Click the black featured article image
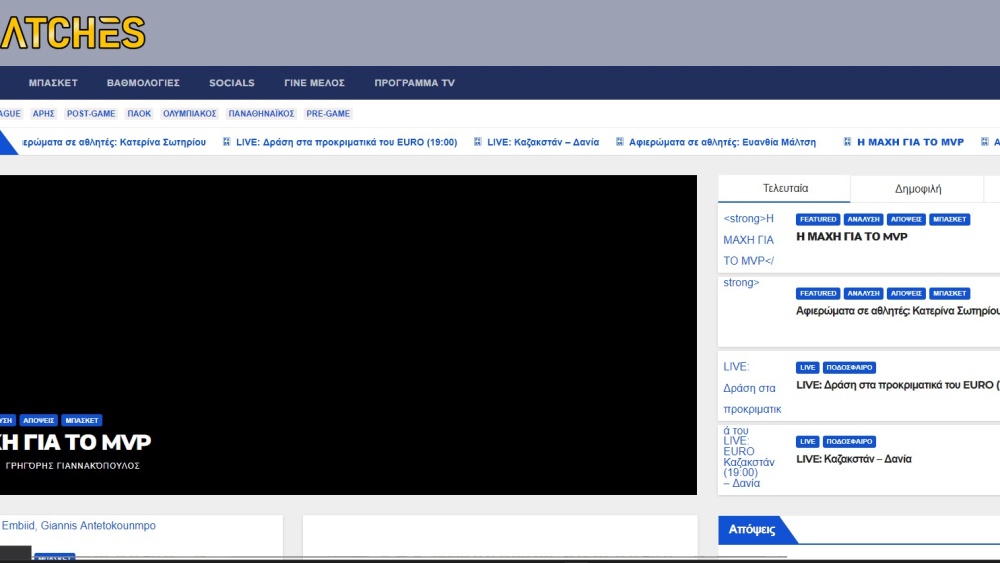The width and height of the screenshot is (1000, 563). coord(348,300)
